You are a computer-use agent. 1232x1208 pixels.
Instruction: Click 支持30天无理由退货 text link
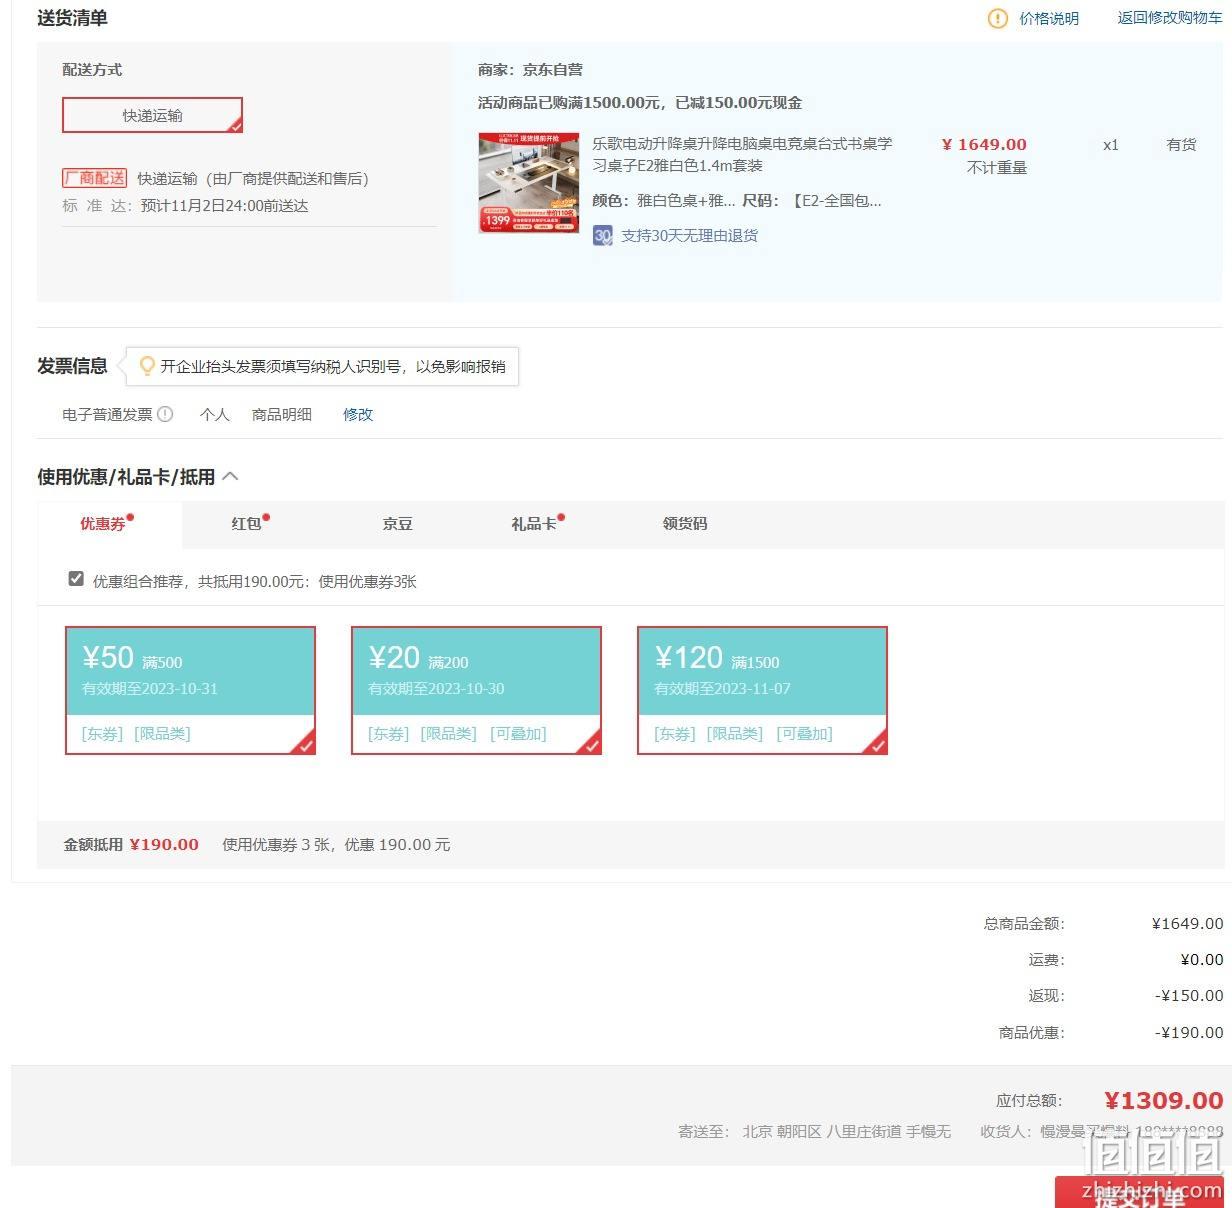(x=689, y=236)
